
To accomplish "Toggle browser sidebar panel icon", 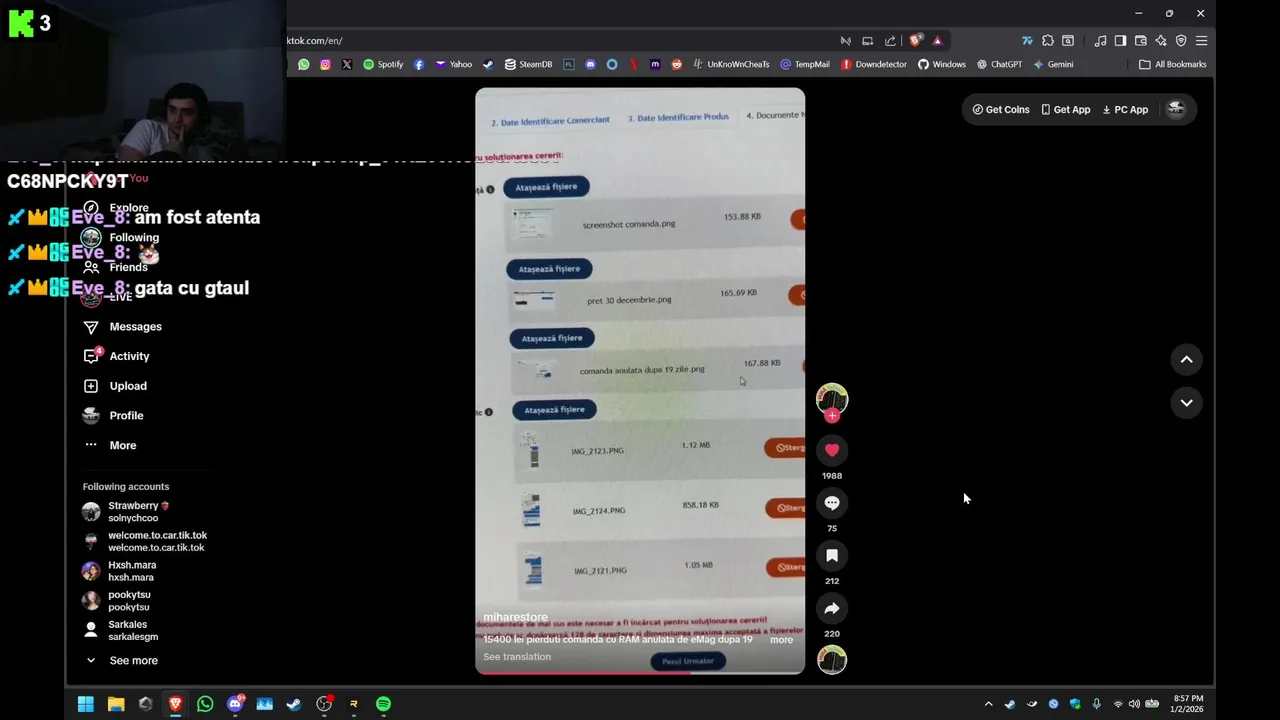I will tap(1120, 41).
